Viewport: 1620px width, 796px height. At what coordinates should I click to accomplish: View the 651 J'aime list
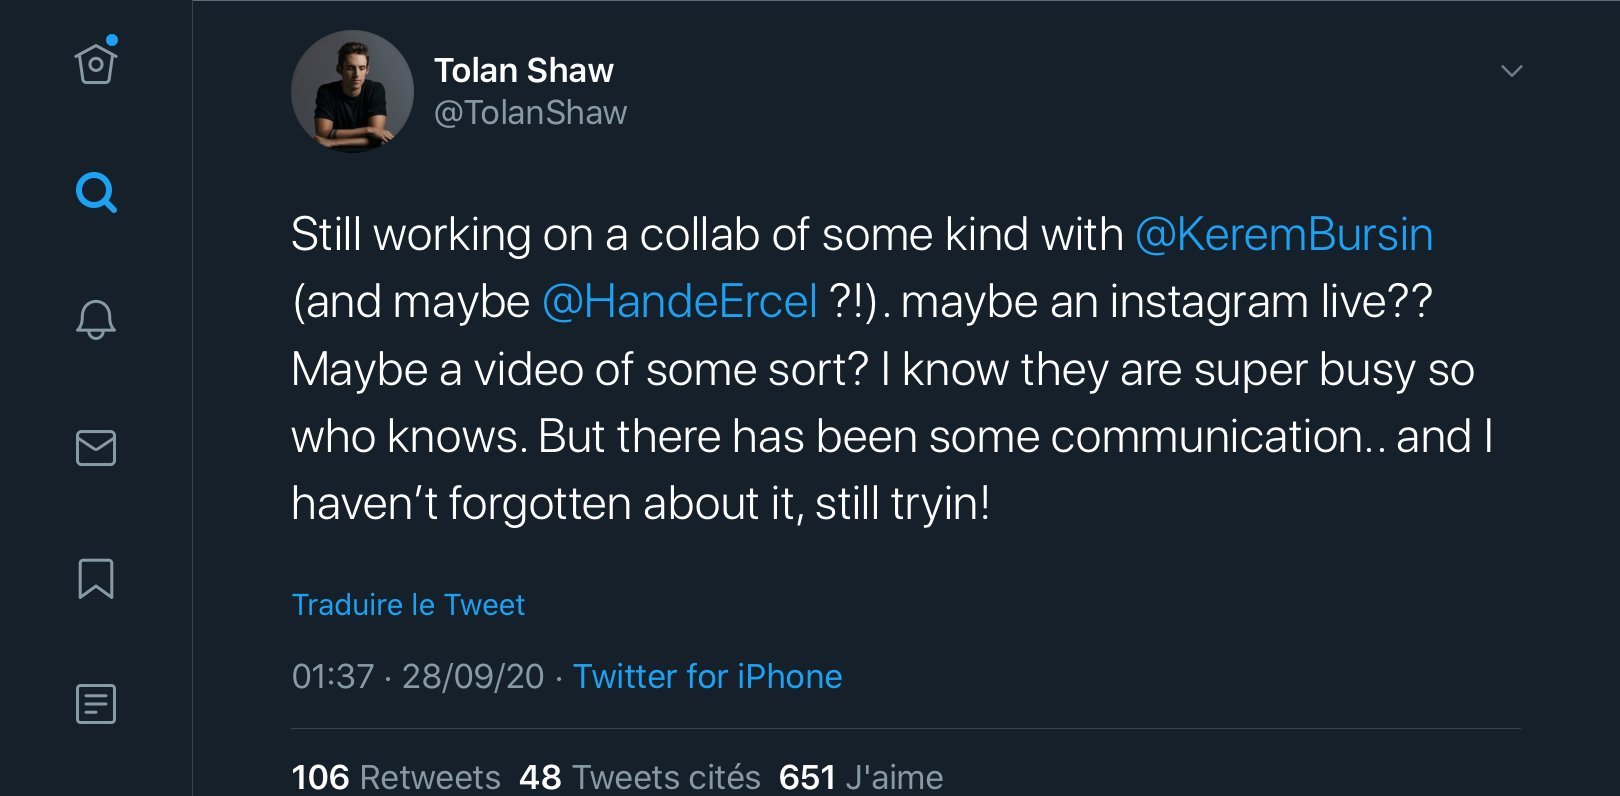tap(861, 777)
